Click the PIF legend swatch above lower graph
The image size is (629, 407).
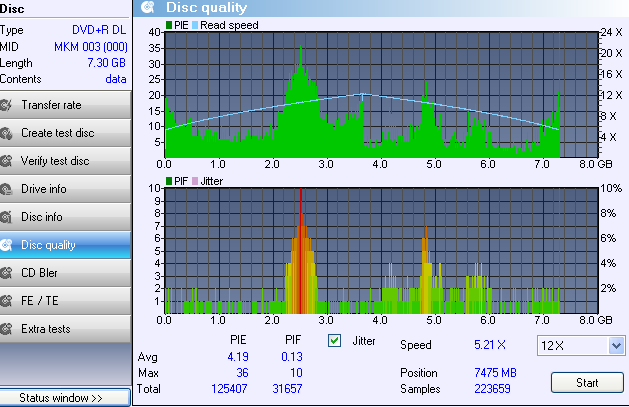pos(168,181)
